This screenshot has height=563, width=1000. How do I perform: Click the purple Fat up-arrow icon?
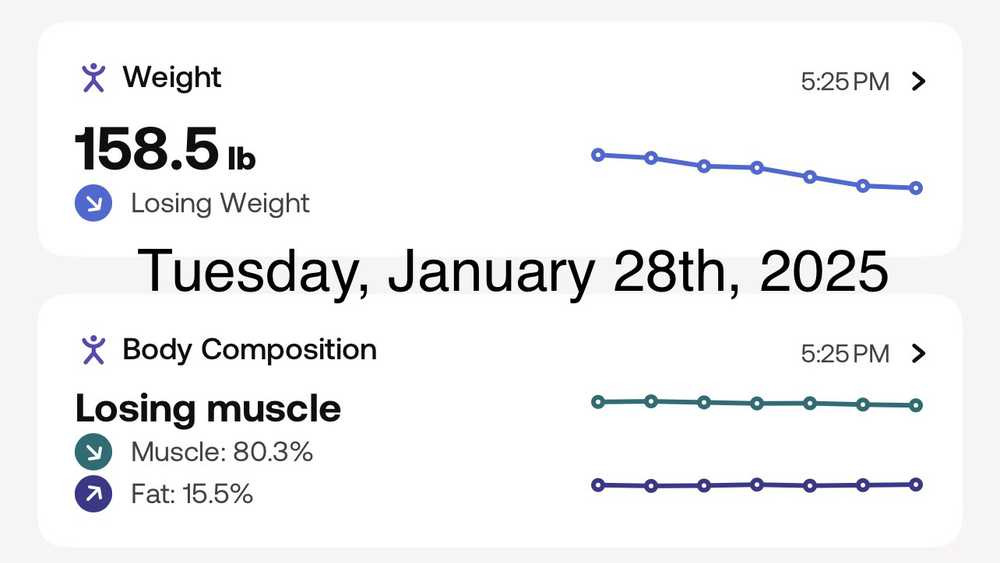(93, 494)
